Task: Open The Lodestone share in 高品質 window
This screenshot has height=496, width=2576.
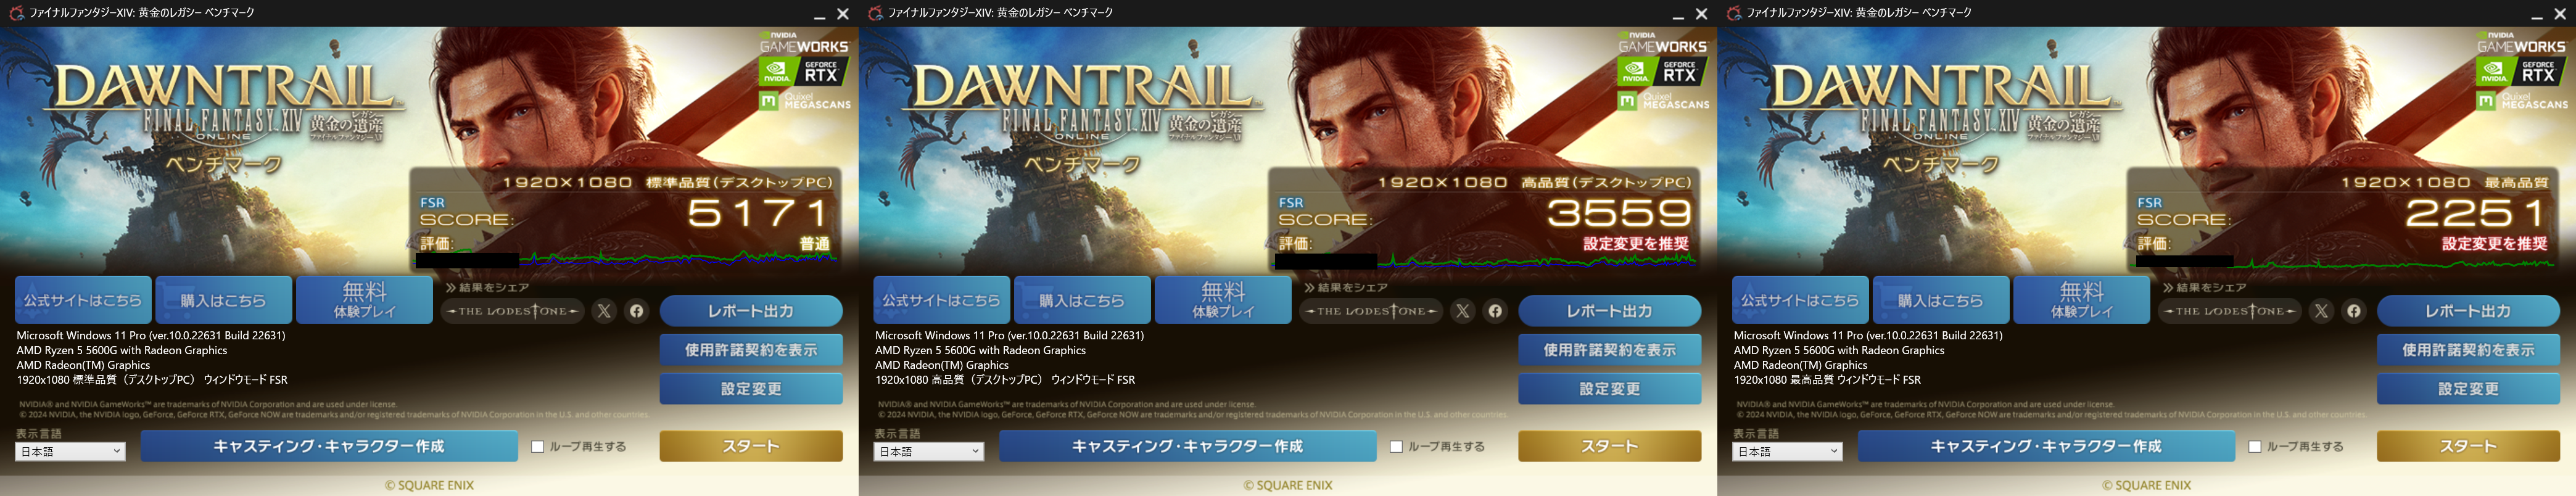Action: 1372,311
